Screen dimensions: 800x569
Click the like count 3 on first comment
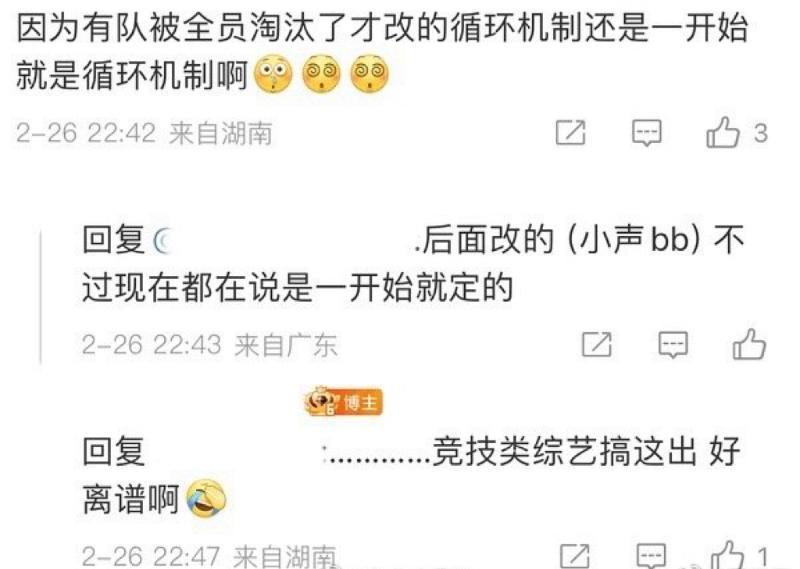click(761, 134)
